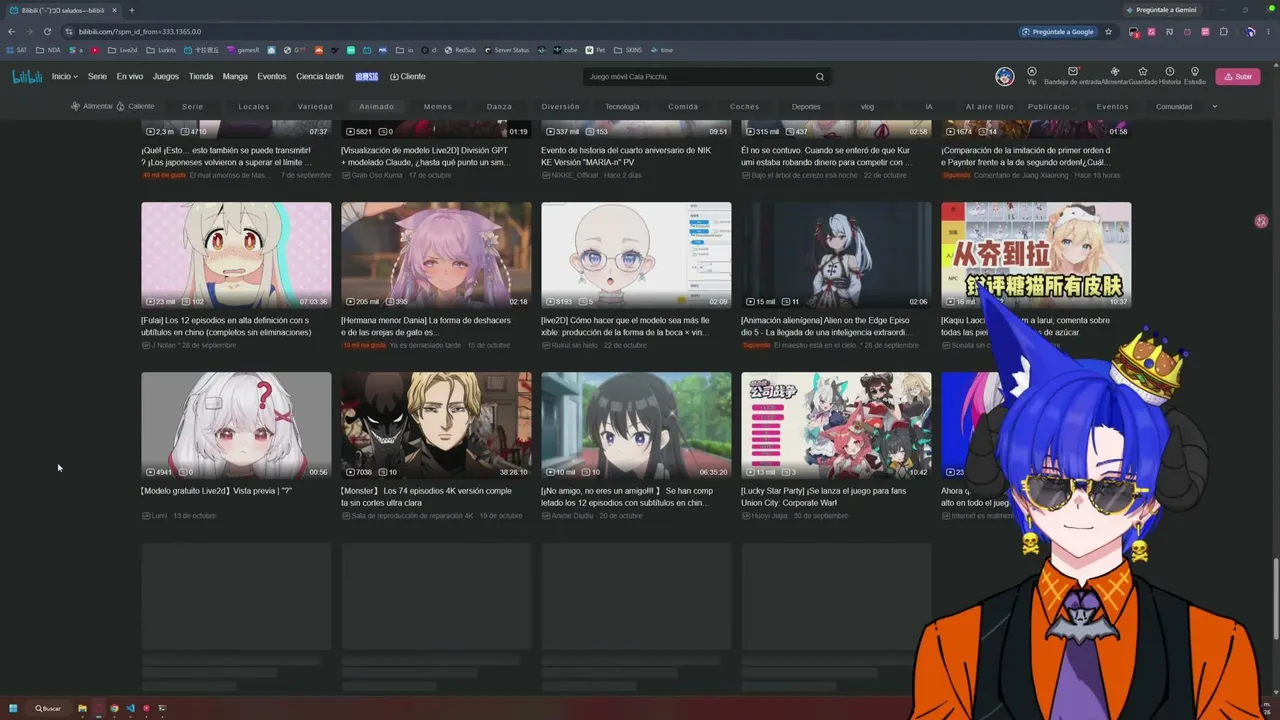Reload the page with the browser refresh icon

tap(47, 32)
